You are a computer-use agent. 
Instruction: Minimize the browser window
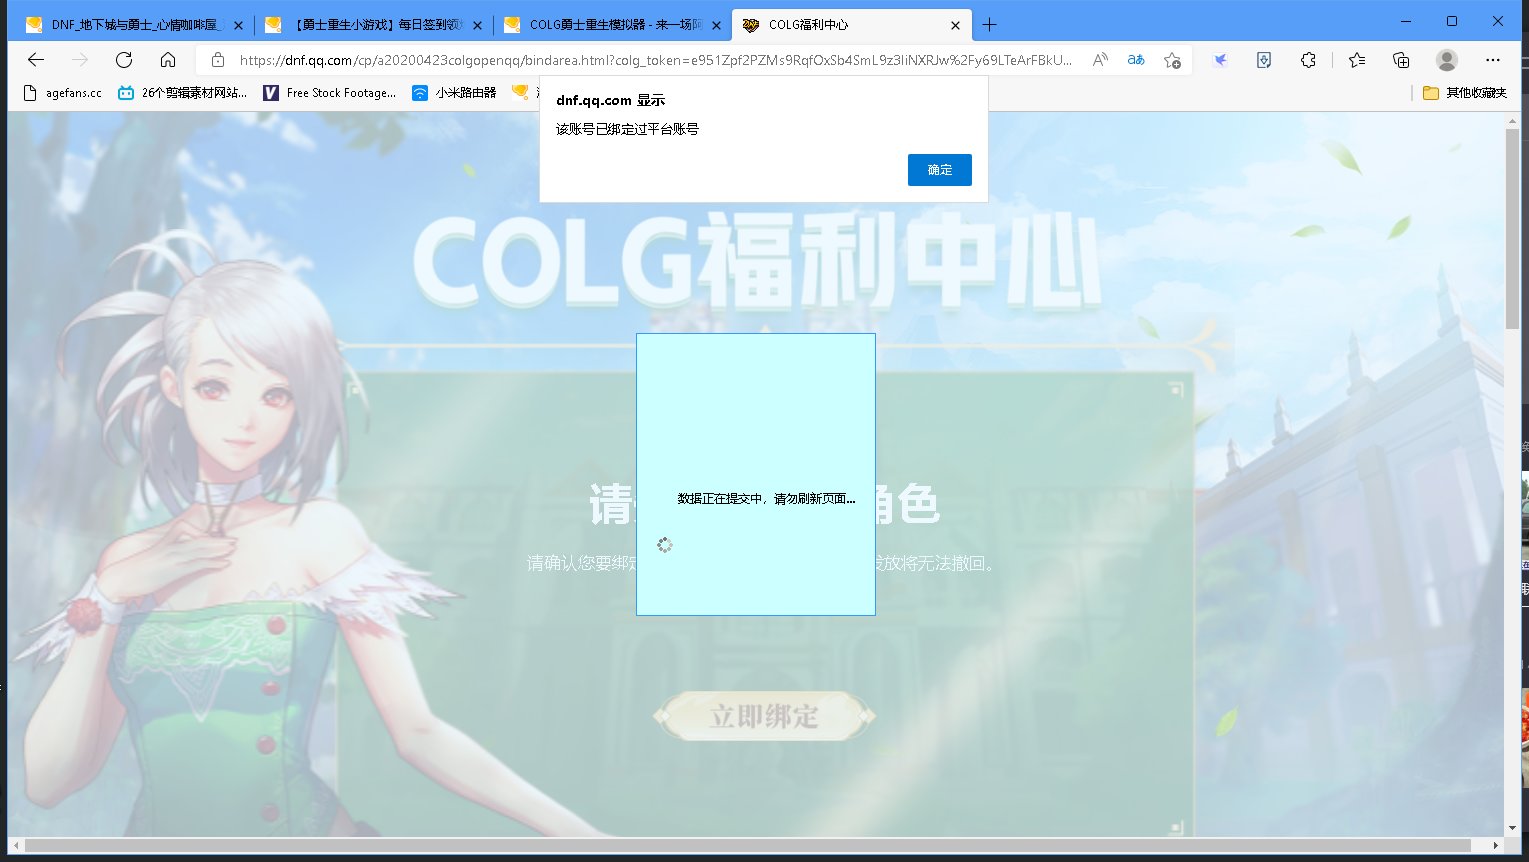coord(1406,21)
